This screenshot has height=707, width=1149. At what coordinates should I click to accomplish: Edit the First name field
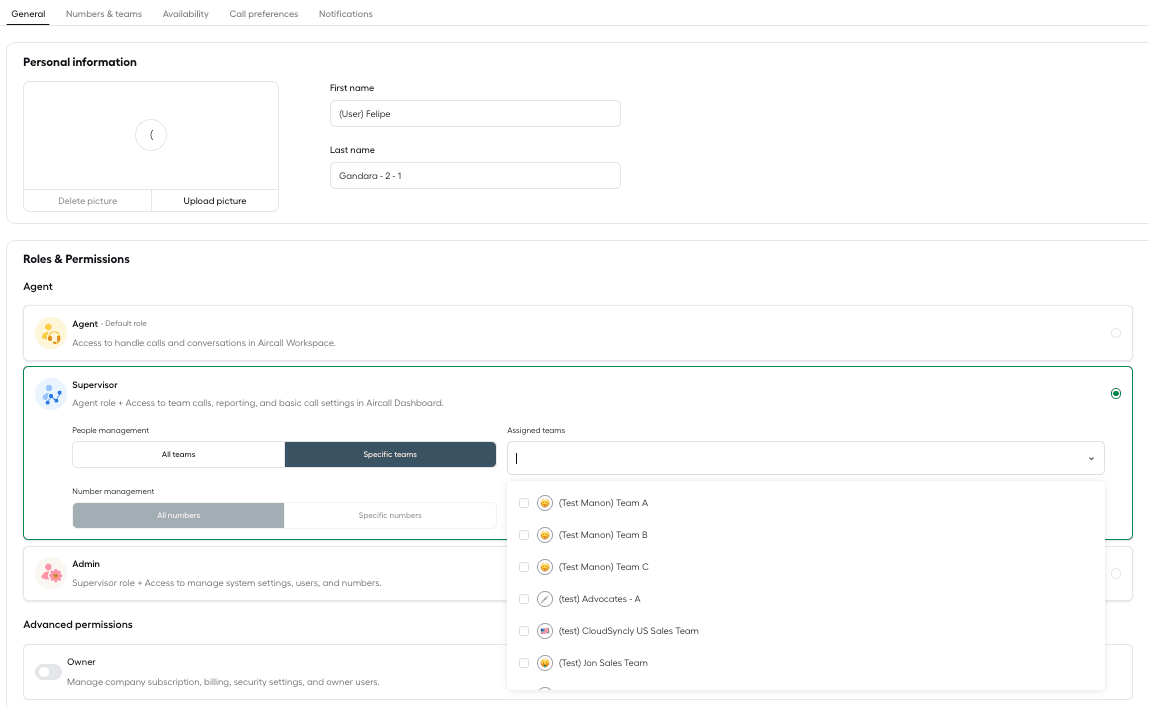(476, 114)
